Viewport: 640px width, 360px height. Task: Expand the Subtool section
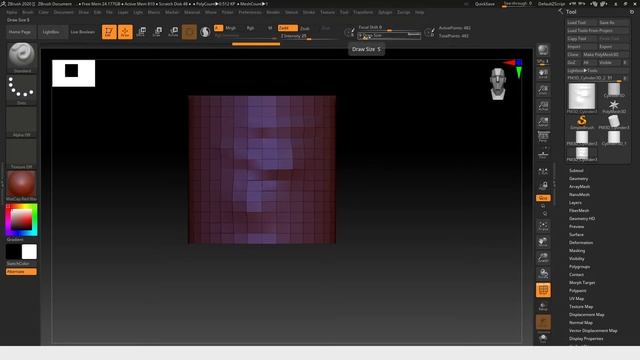click(x=576, y=171)
